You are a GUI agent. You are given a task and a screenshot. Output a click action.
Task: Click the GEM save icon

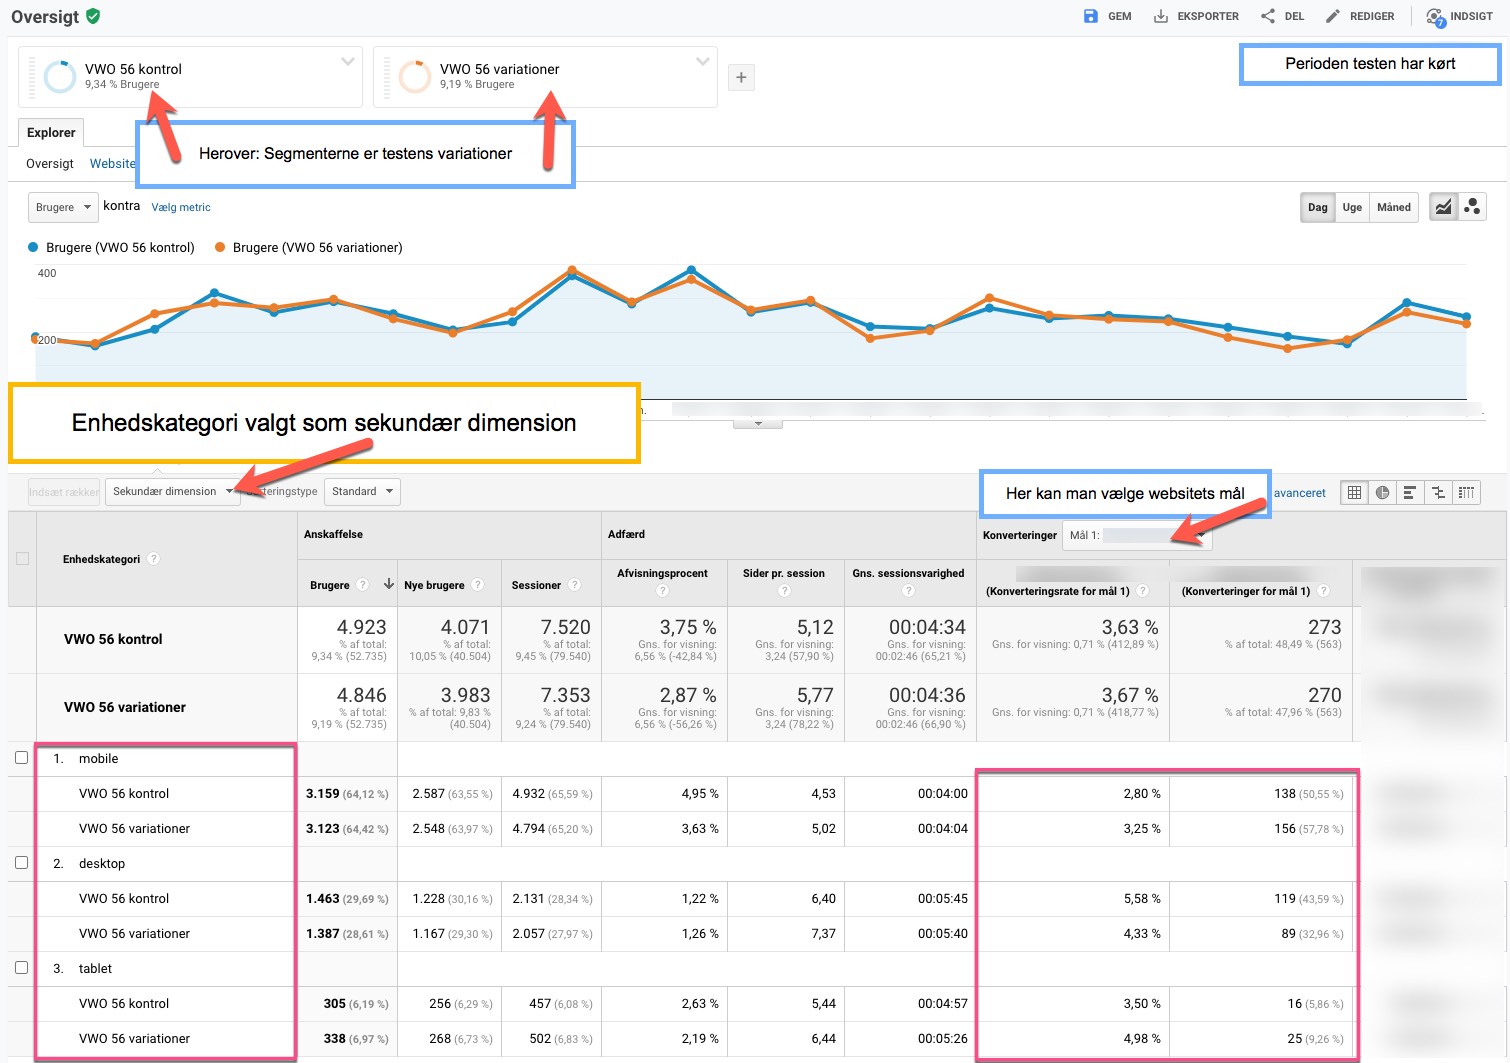tap(1090, 16)
